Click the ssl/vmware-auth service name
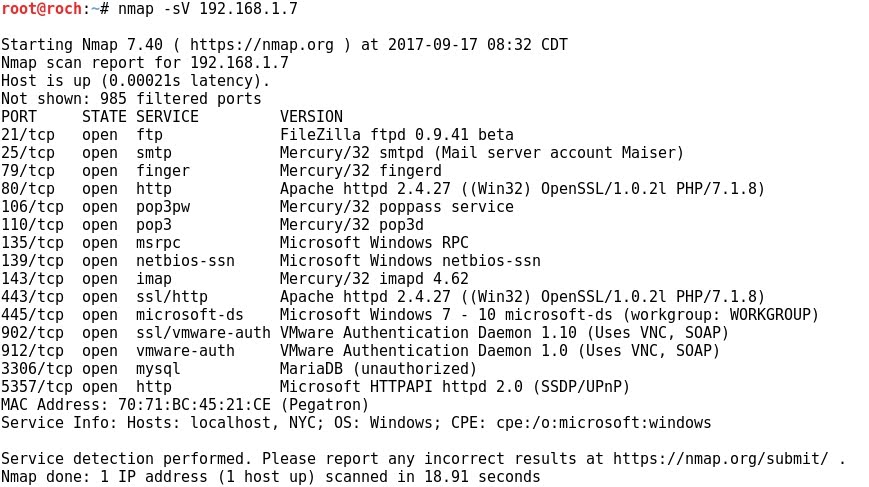Screen dimensions: 869x487 coord(203,333)
